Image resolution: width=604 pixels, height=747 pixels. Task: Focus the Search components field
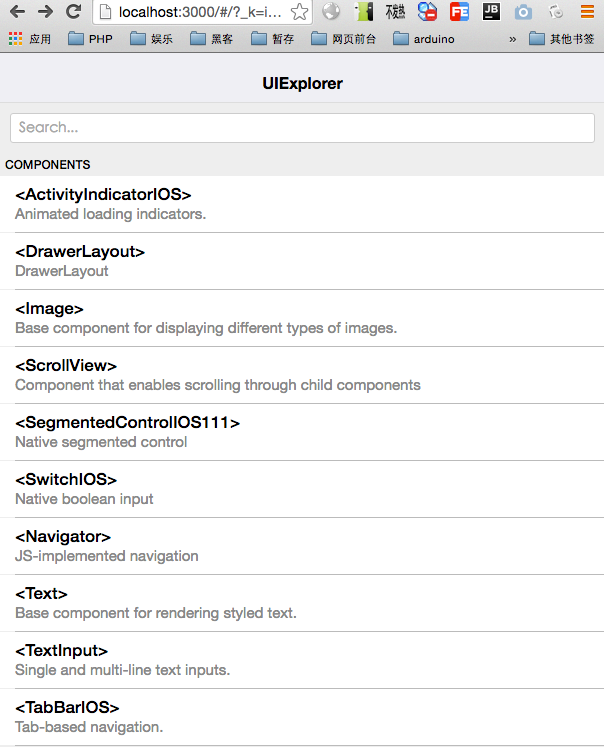pyautogui.click(x=302, y=128)
